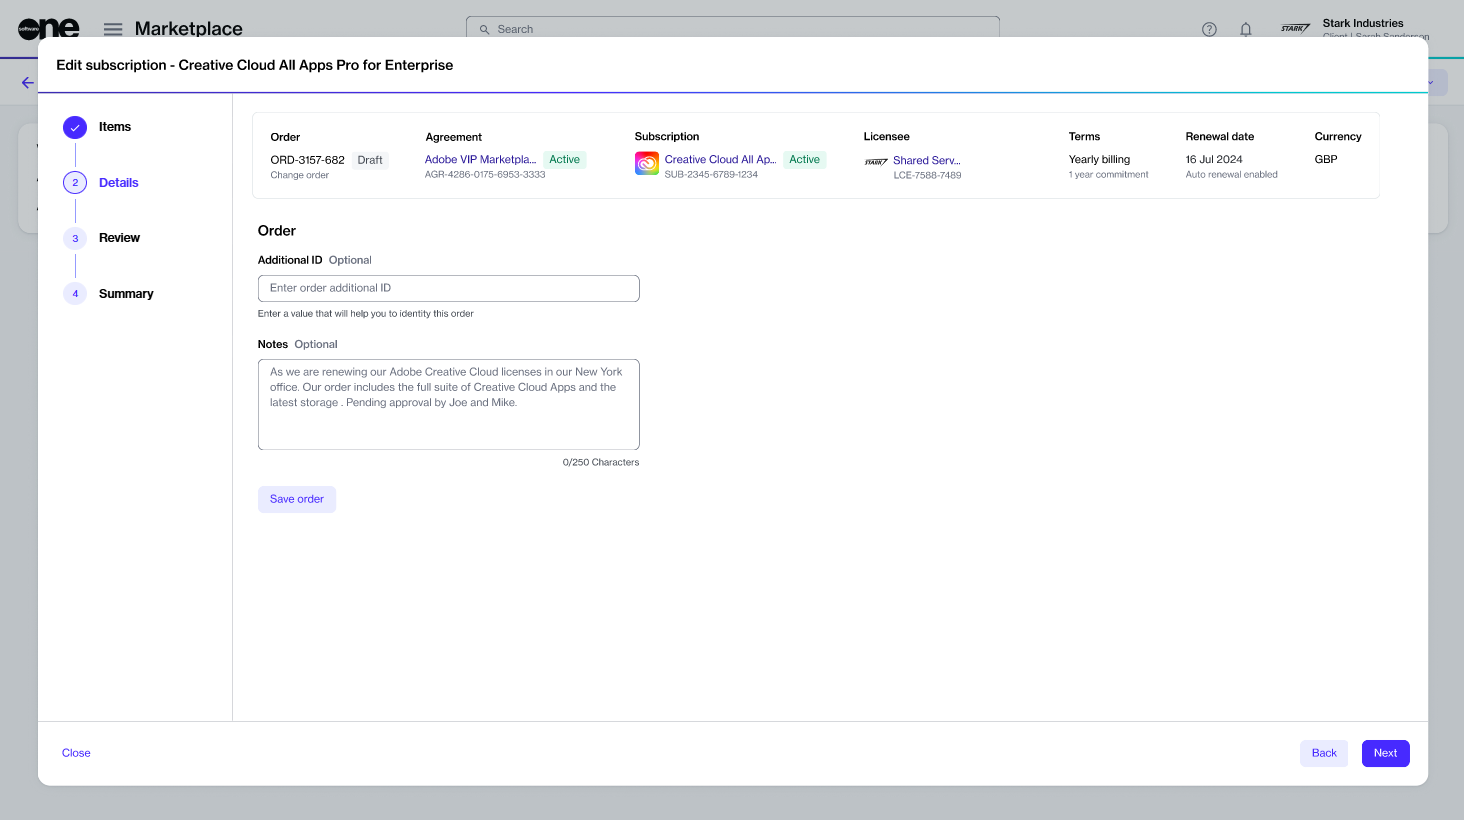This screenshot has height=820, width=1464.
Task: Click into the Notes text area
Action: [448, 404]
